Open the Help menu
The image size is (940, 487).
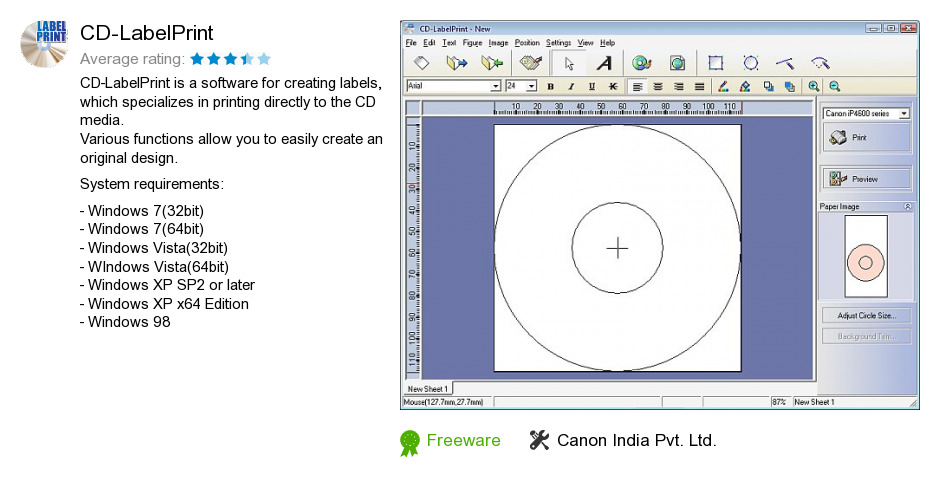pos(607,43)
